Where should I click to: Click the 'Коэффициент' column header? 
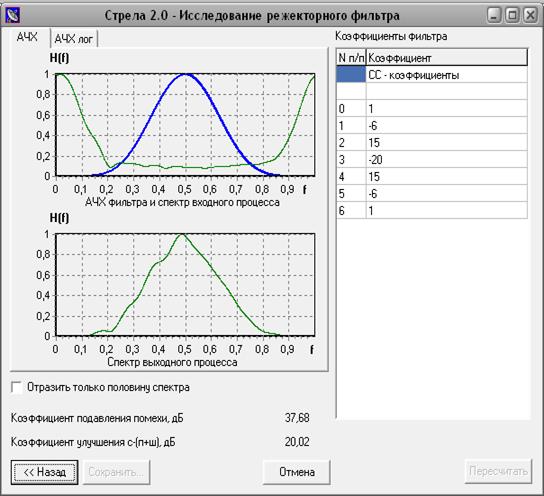point(447,58)
